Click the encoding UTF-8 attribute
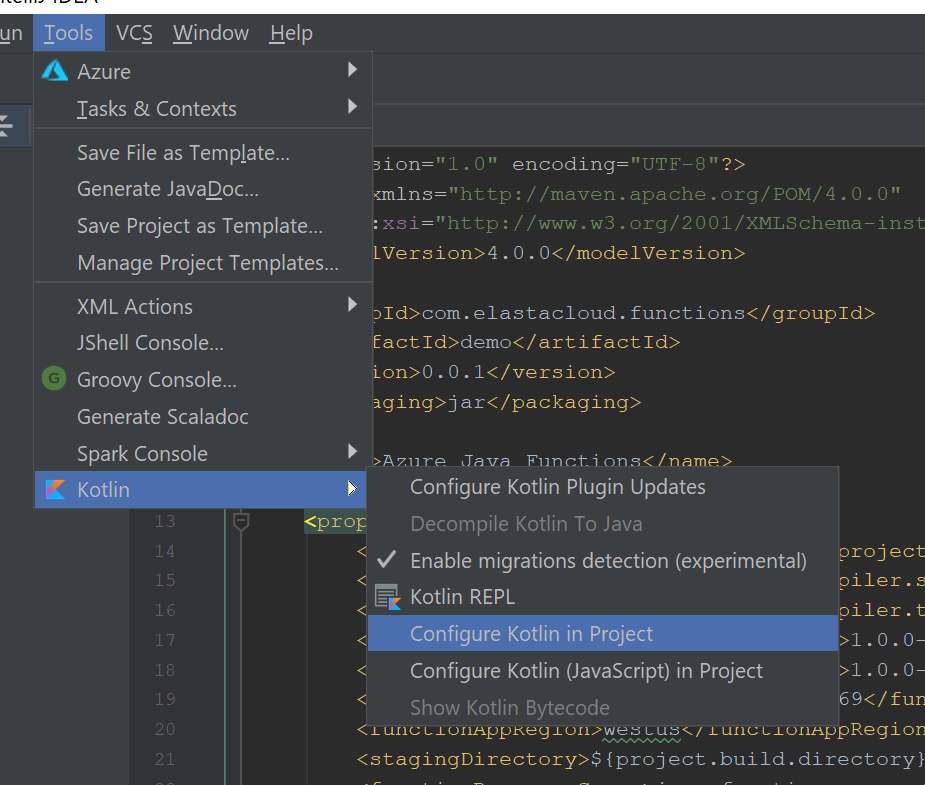The width and height of the screenshot is (925, 785). coord(615,164)
